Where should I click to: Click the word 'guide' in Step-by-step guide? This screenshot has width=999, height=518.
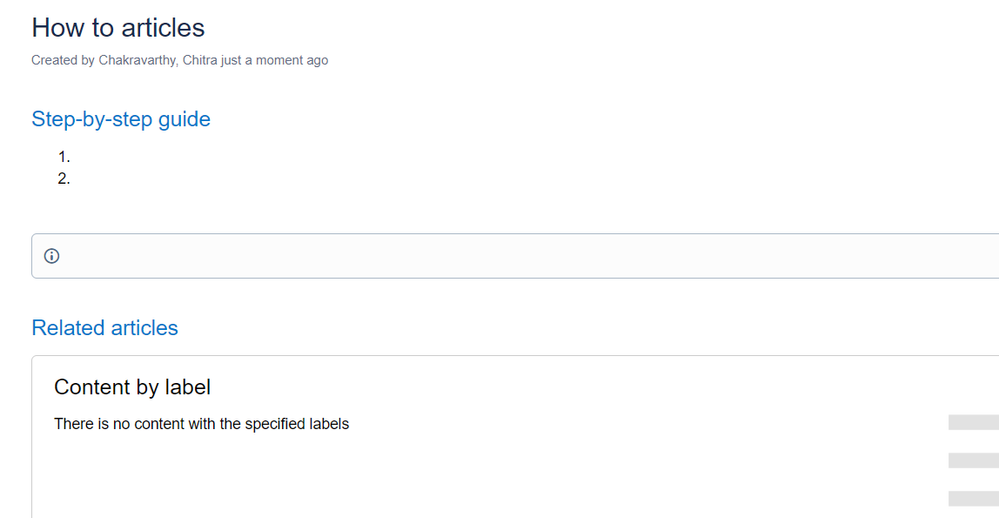point(184,120)
